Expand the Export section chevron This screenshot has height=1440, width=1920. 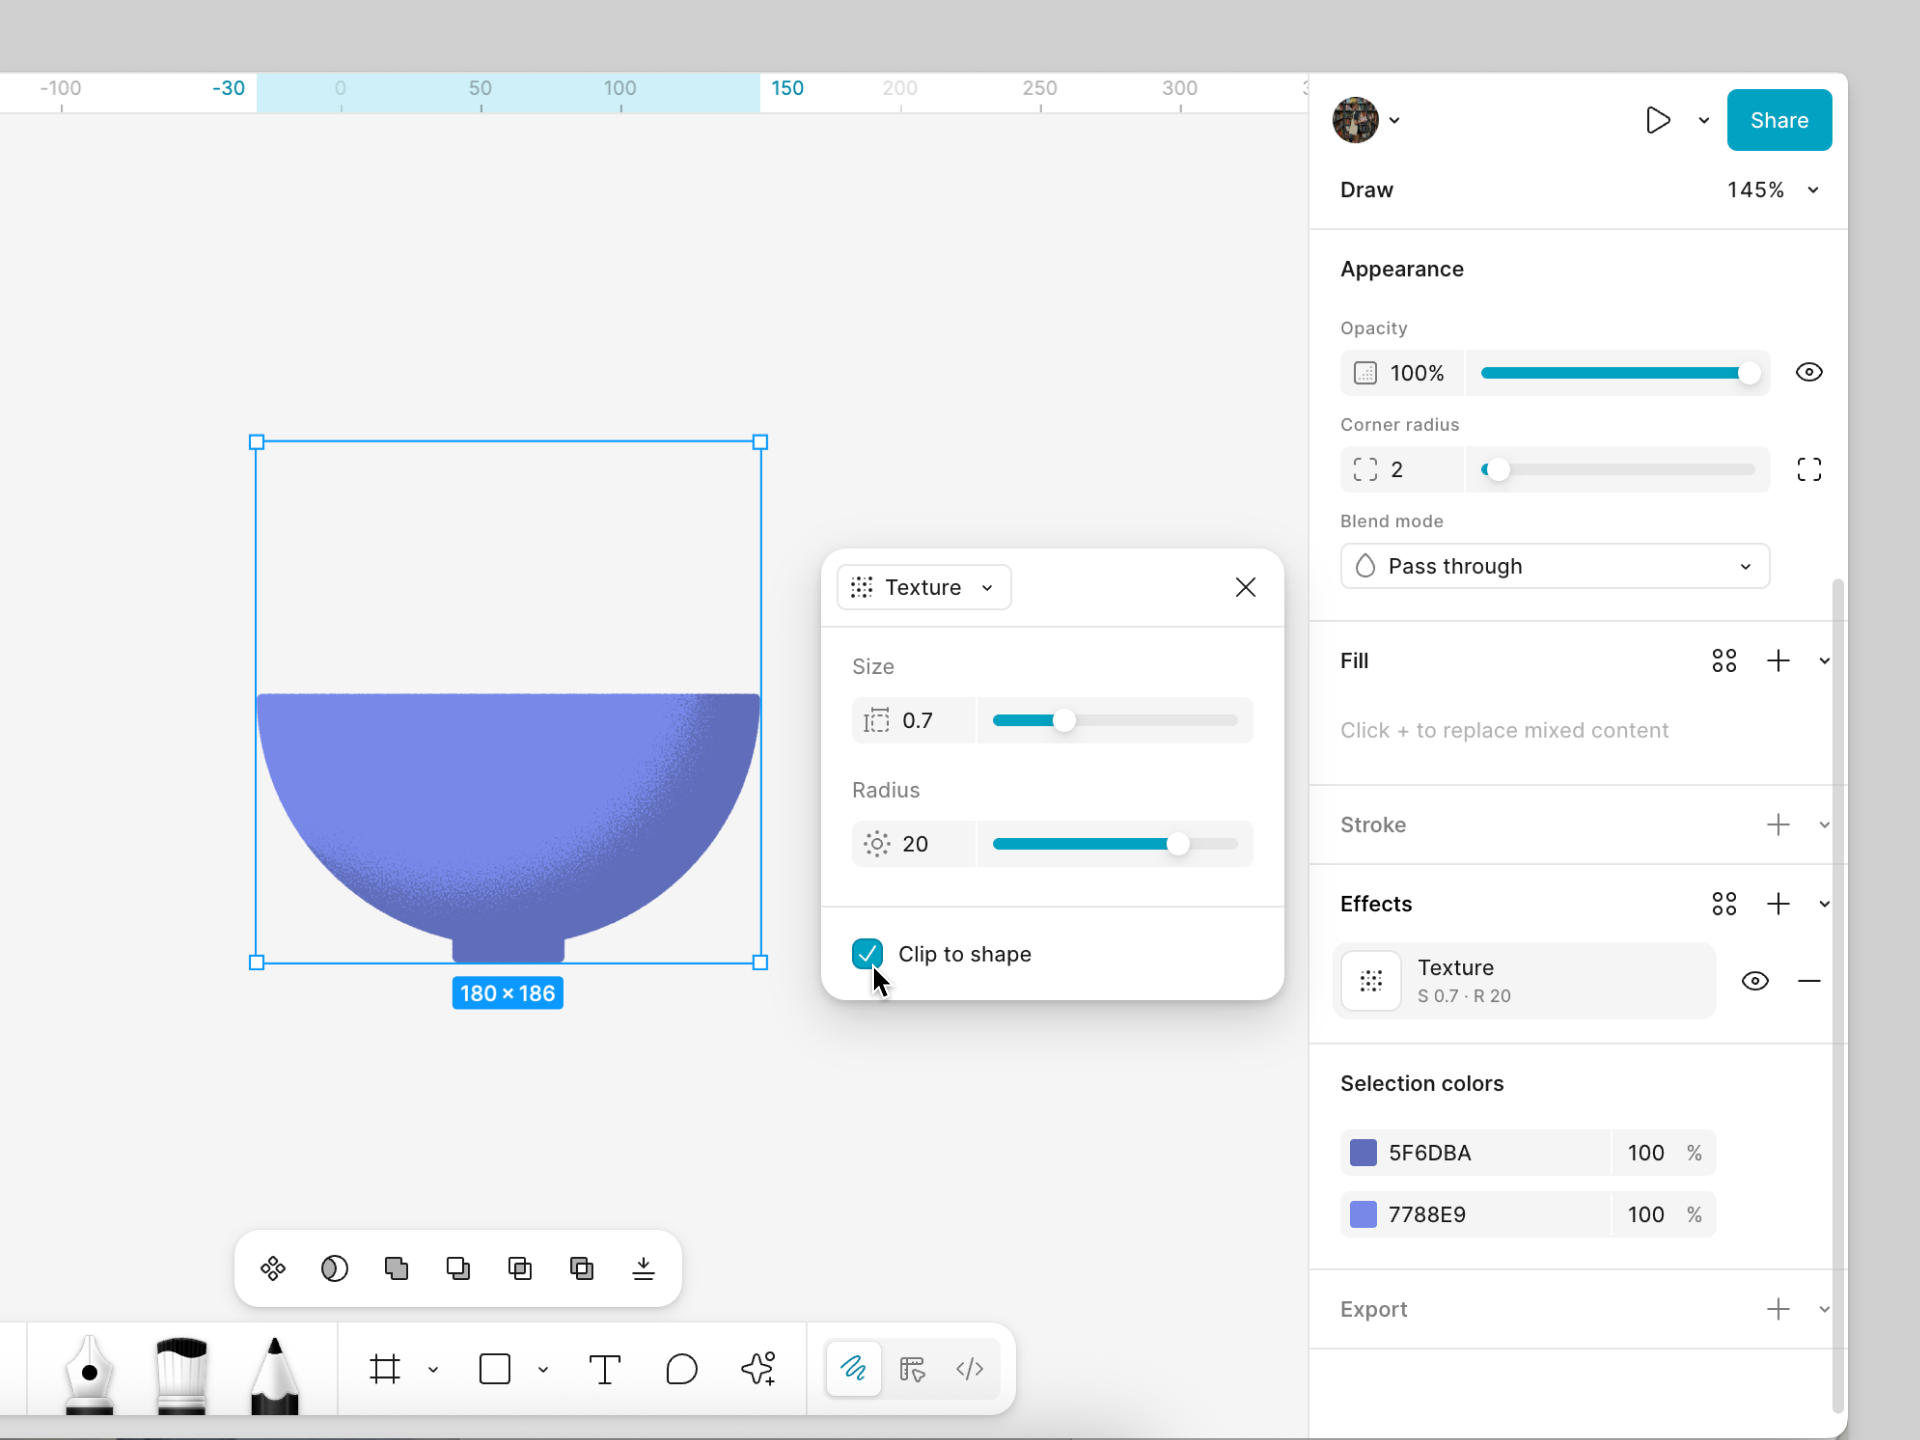[1824, 1310]
